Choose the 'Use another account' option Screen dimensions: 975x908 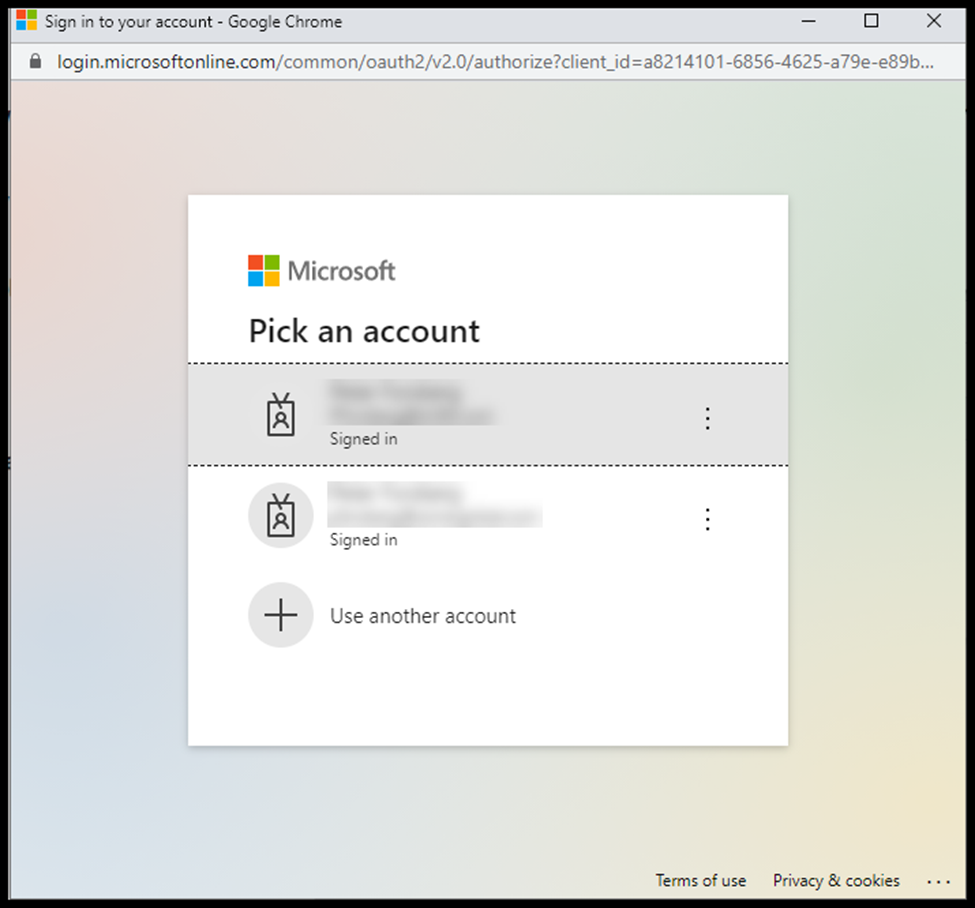tap(423, 616)
